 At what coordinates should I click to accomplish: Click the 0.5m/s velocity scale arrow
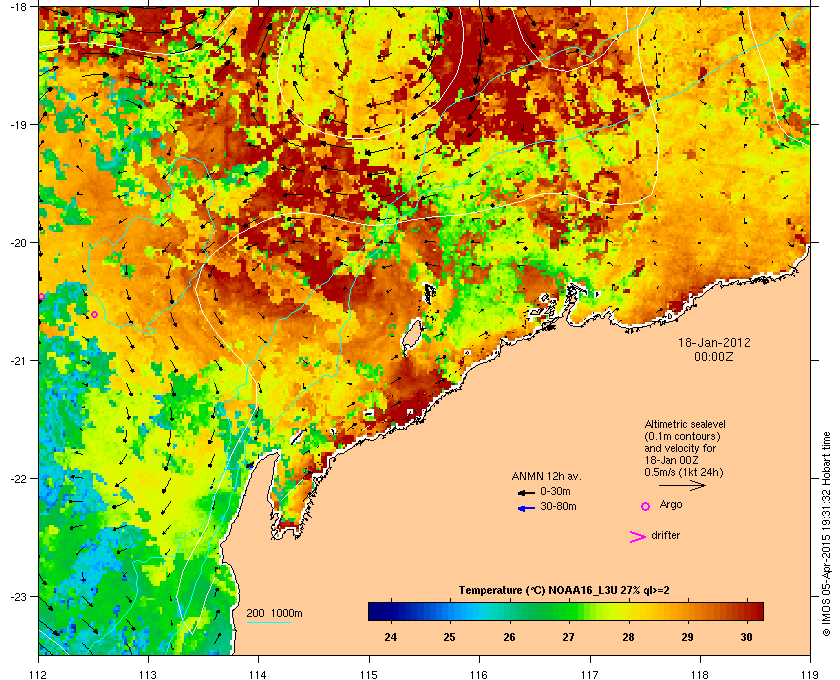[682, 485]
